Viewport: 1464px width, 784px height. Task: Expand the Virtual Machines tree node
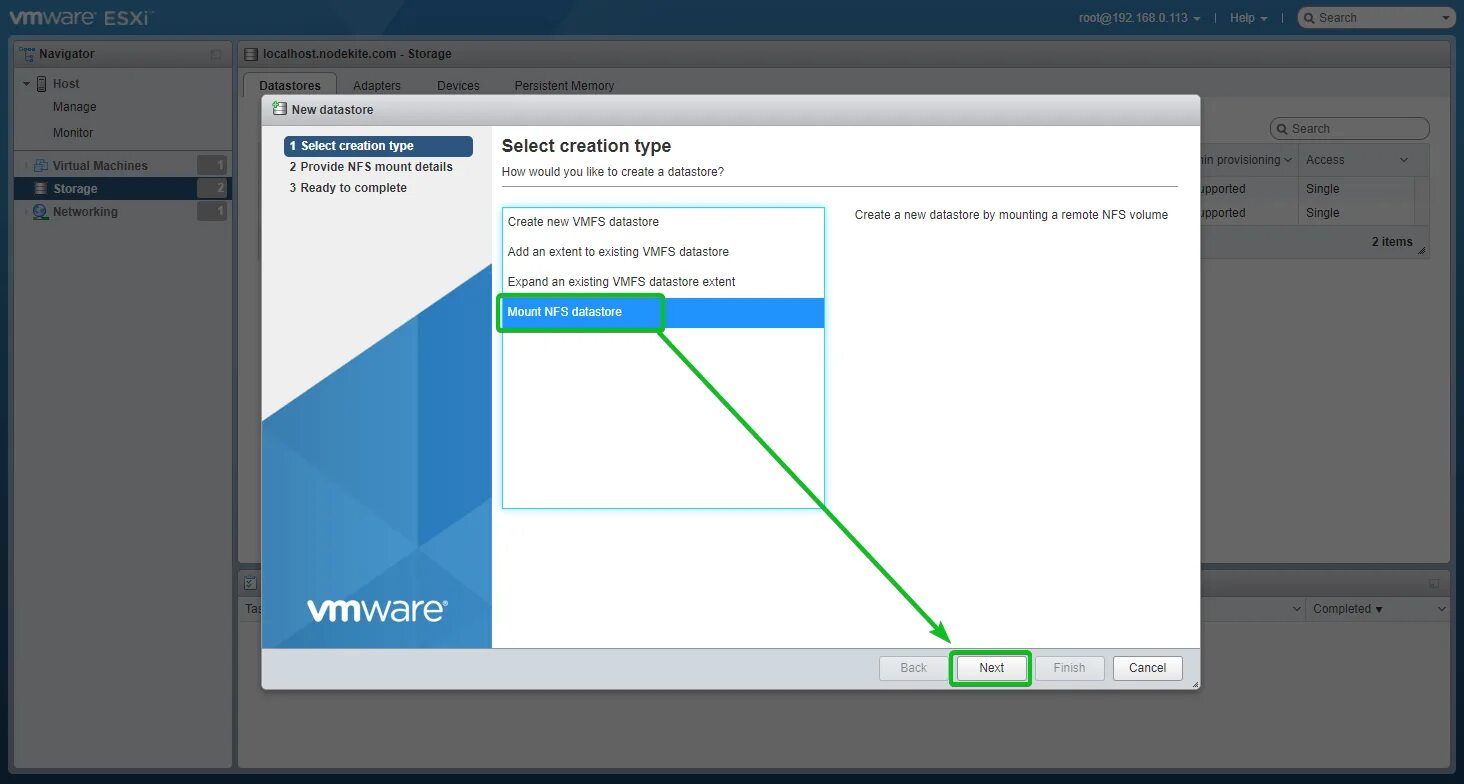click(27, 166)
